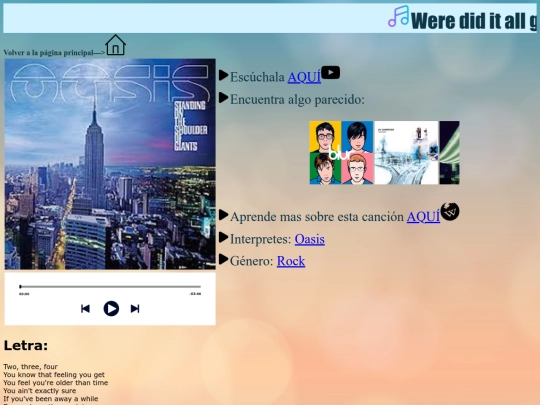Screen dimensions: 540x405
Task: Click the home icon to return to main page
Action: tap(115, 45)
